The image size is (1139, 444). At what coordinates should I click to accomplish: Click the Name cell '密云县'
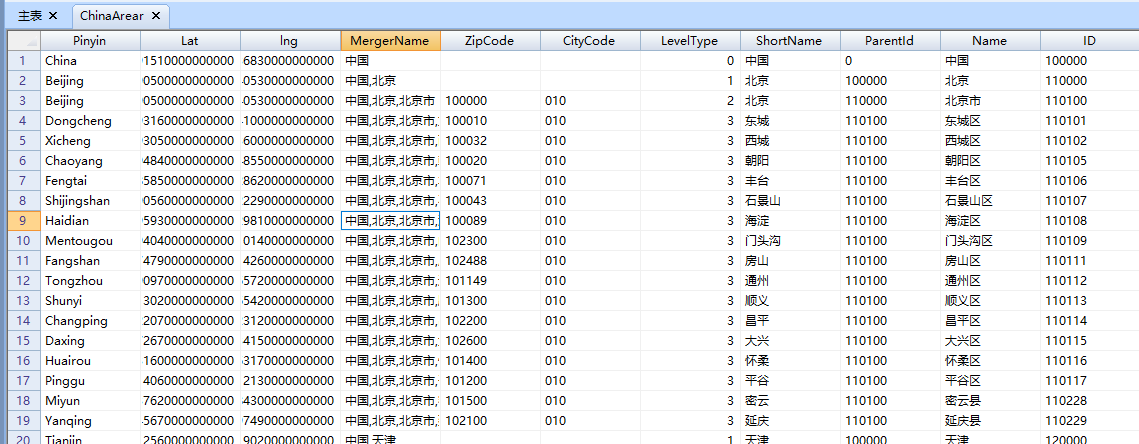point(989,400)
